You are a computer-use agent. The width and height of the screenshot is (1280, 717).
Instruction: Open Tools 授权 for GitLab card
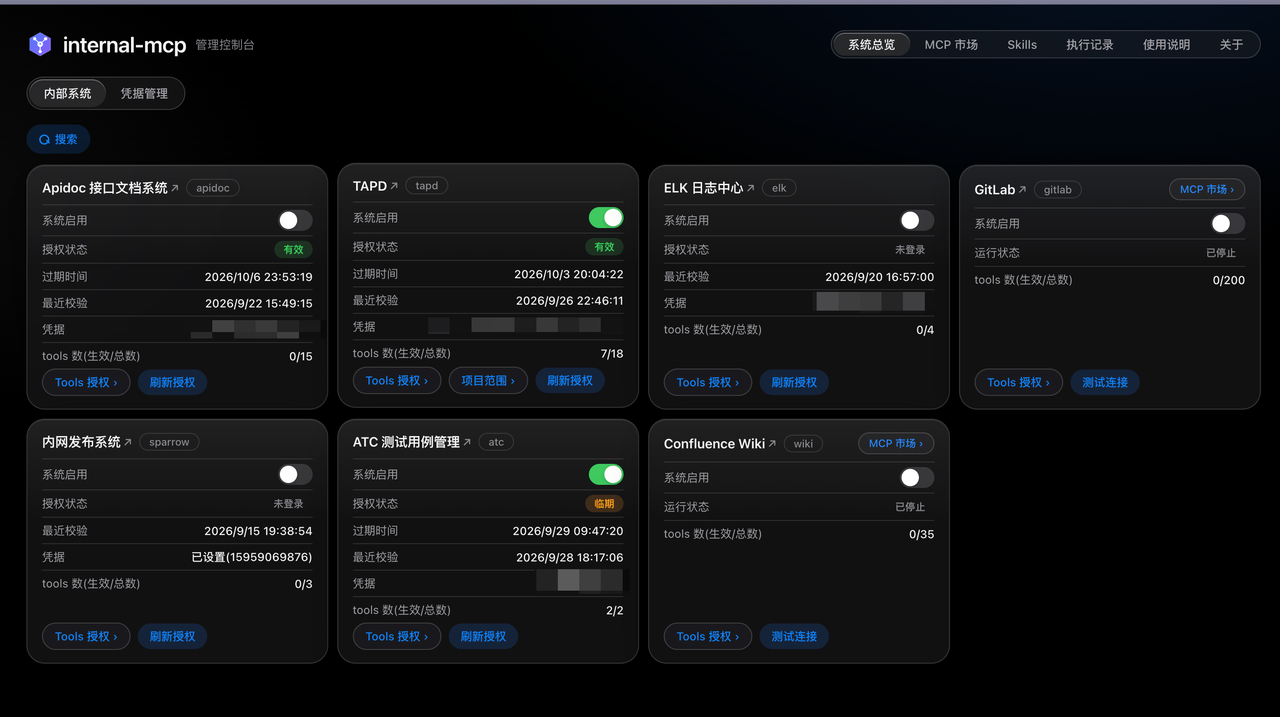point(1019,382)
